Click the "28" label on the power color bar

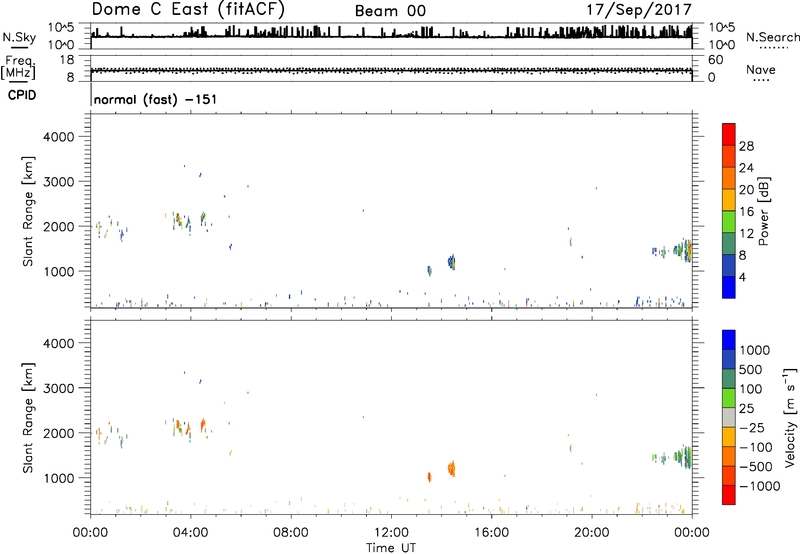[746, 146]
